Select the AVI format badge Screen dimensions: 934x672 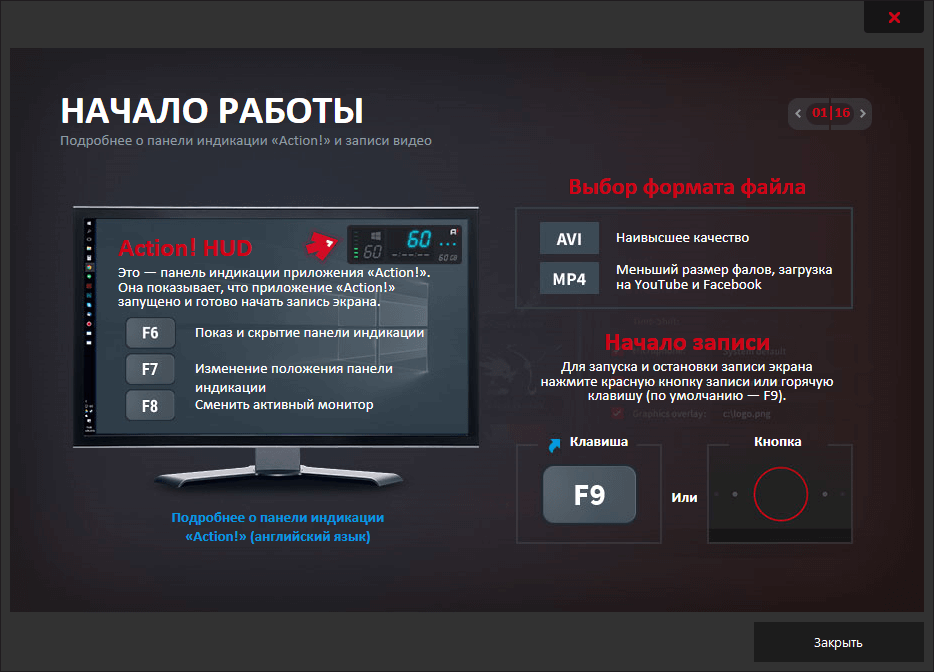pyautogui.click(x=569, y=238)
